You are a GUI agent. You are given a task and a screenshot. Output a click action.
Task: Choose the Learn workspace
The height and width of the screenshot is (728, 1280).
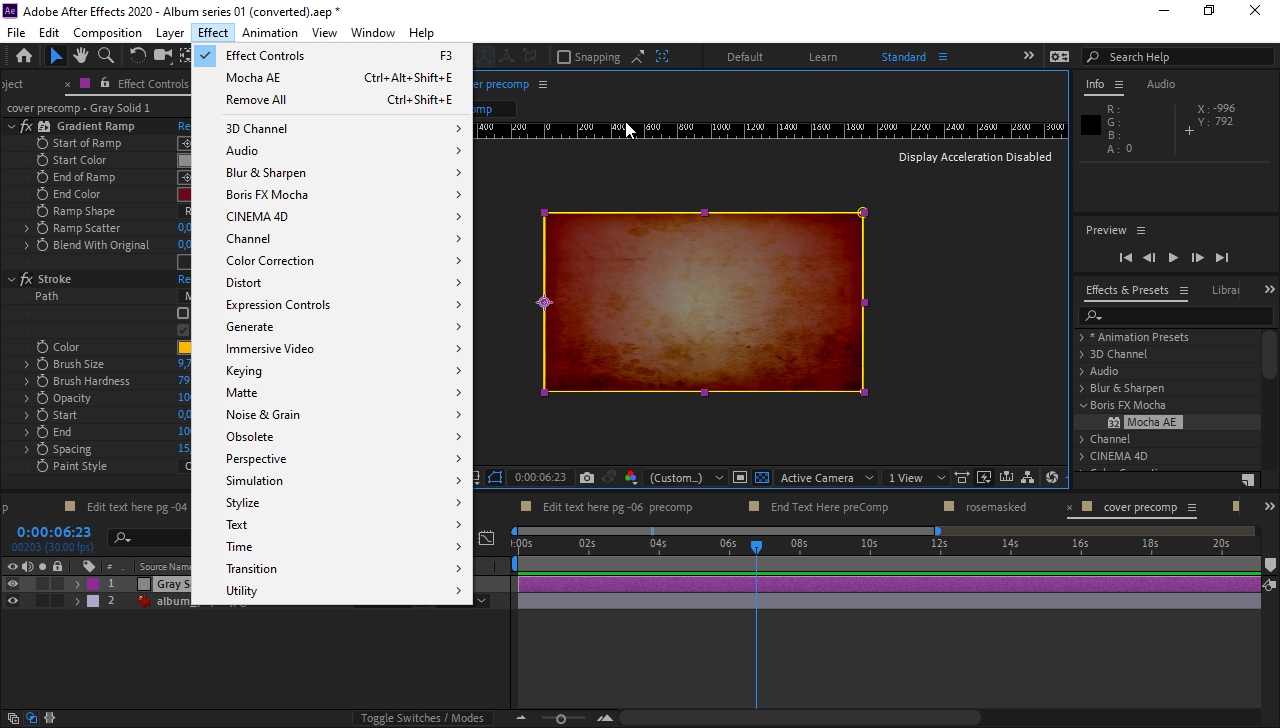coord(822,57)
